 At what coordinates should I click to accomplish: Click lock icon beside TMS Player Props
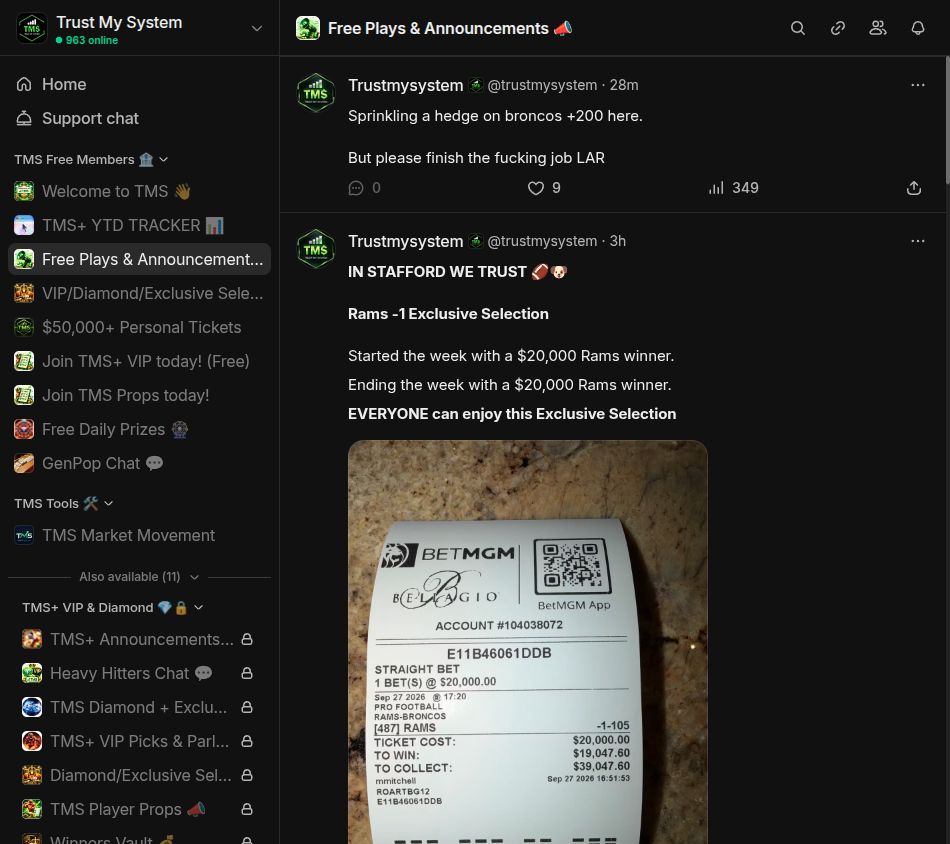tap(247, 809)
